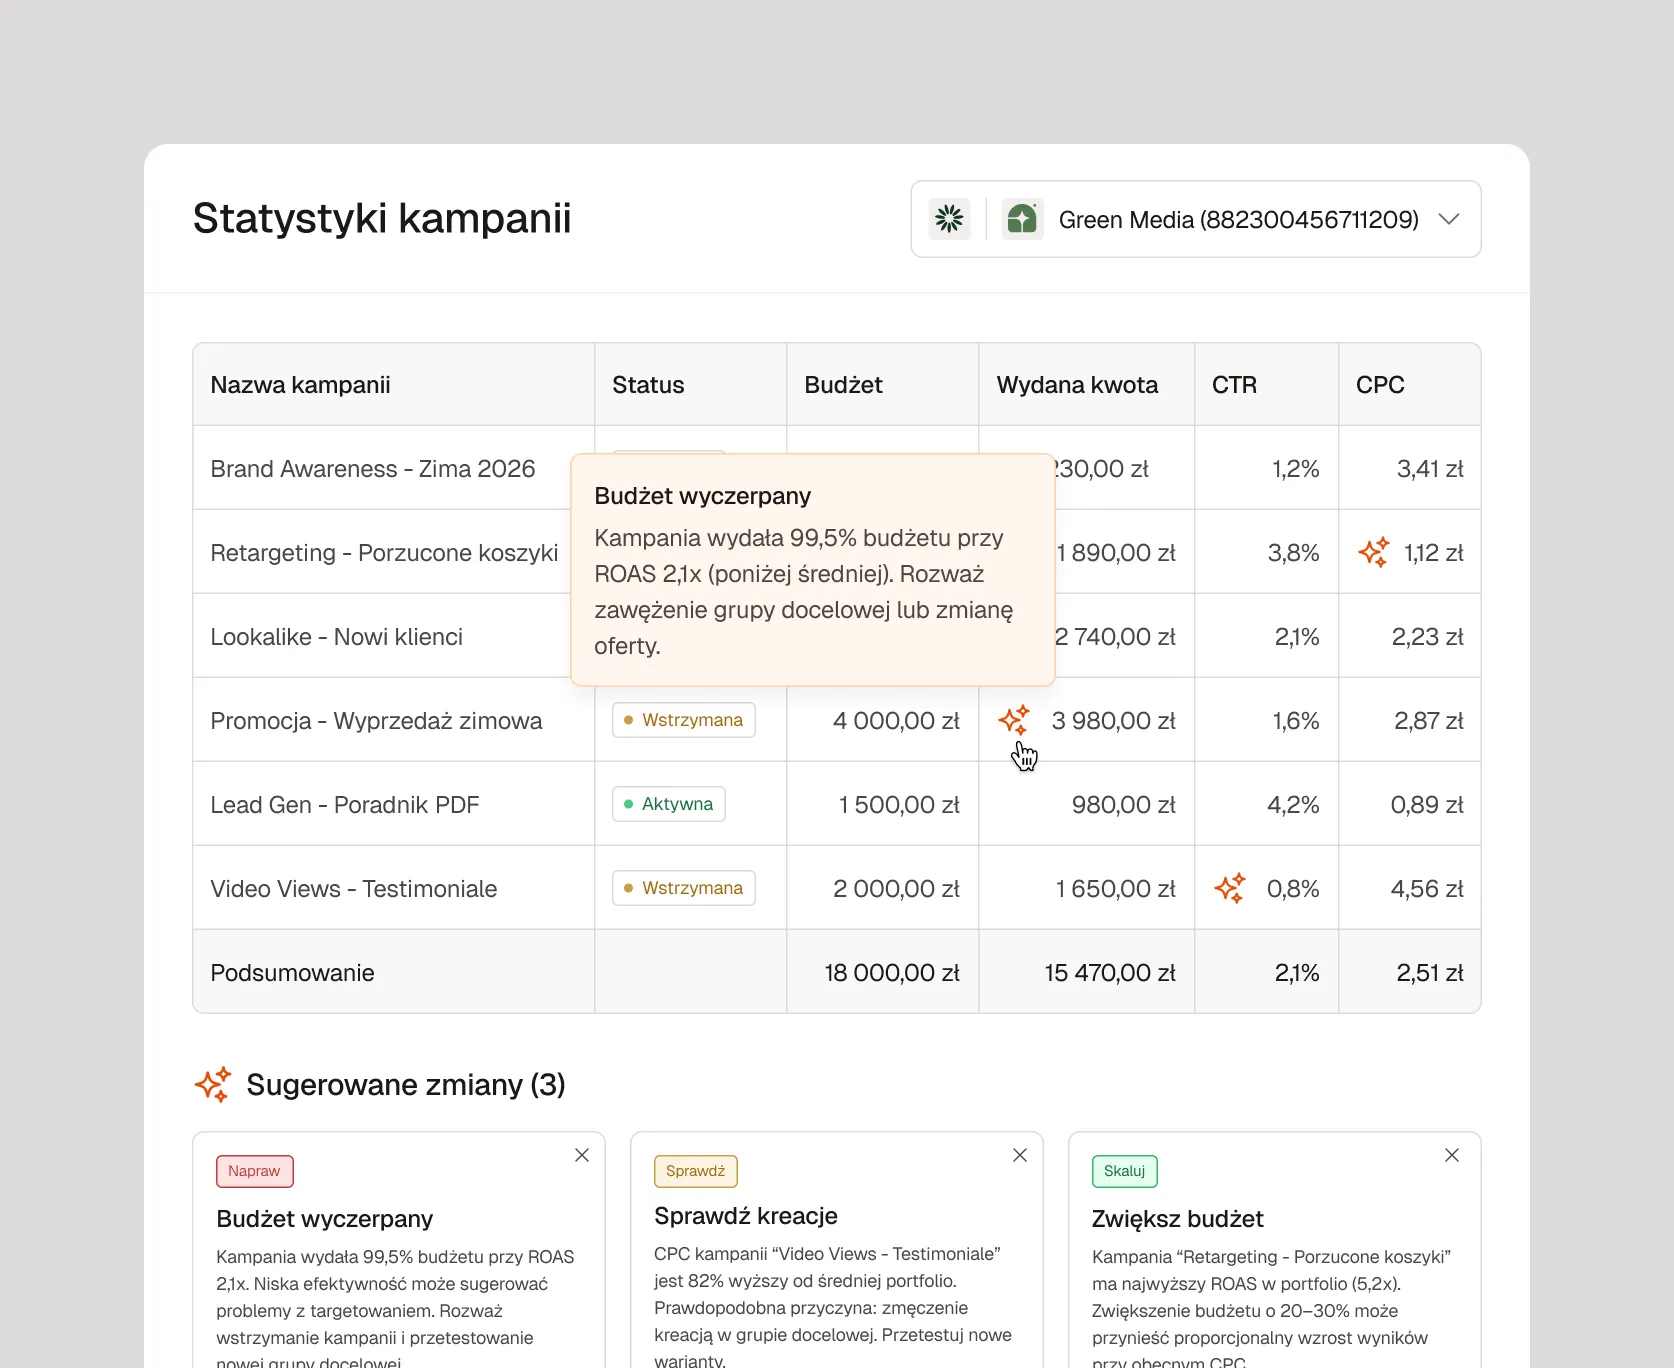
Task: Toggle the Wstrzymana status on Video Views campaign
Action: tap(683, 887)
